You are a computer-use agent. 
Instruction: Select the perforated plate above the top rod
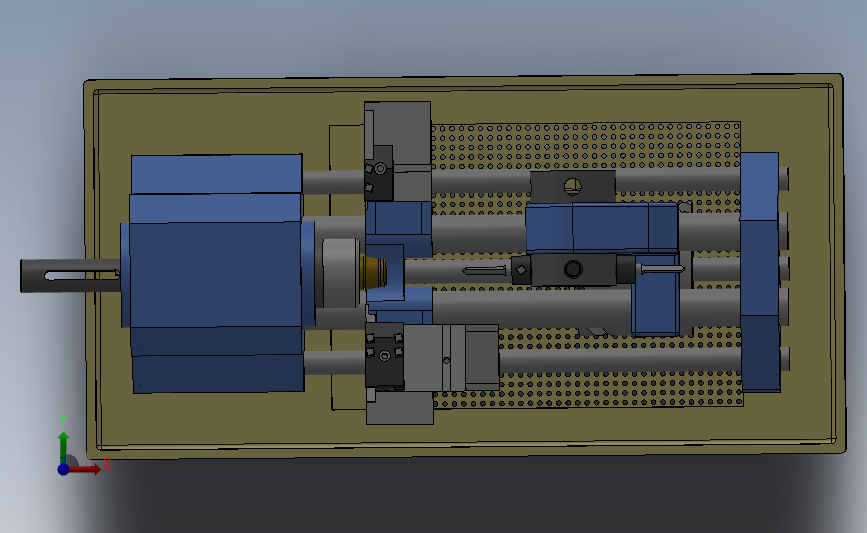click(x=586, y=145)
